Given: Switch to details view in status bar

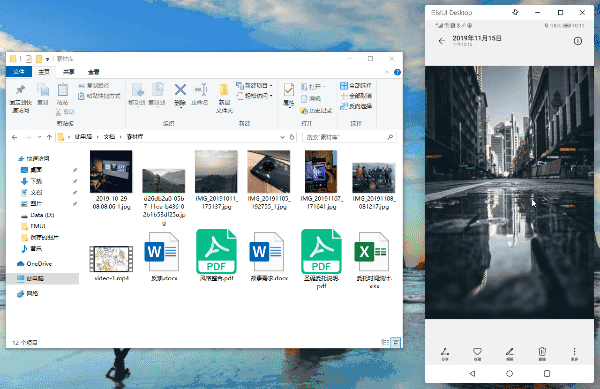Looking at the screenshot, I should point(385,342).
